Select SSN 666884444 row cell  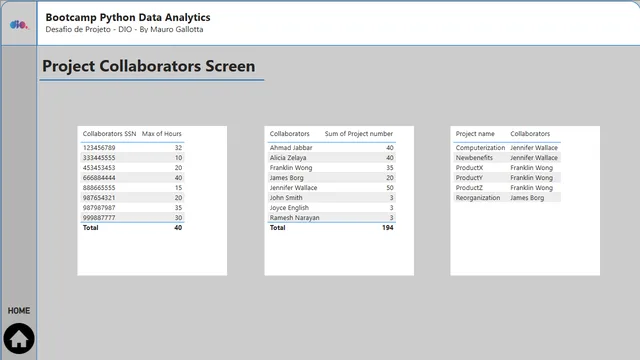(x=99, y=178)
